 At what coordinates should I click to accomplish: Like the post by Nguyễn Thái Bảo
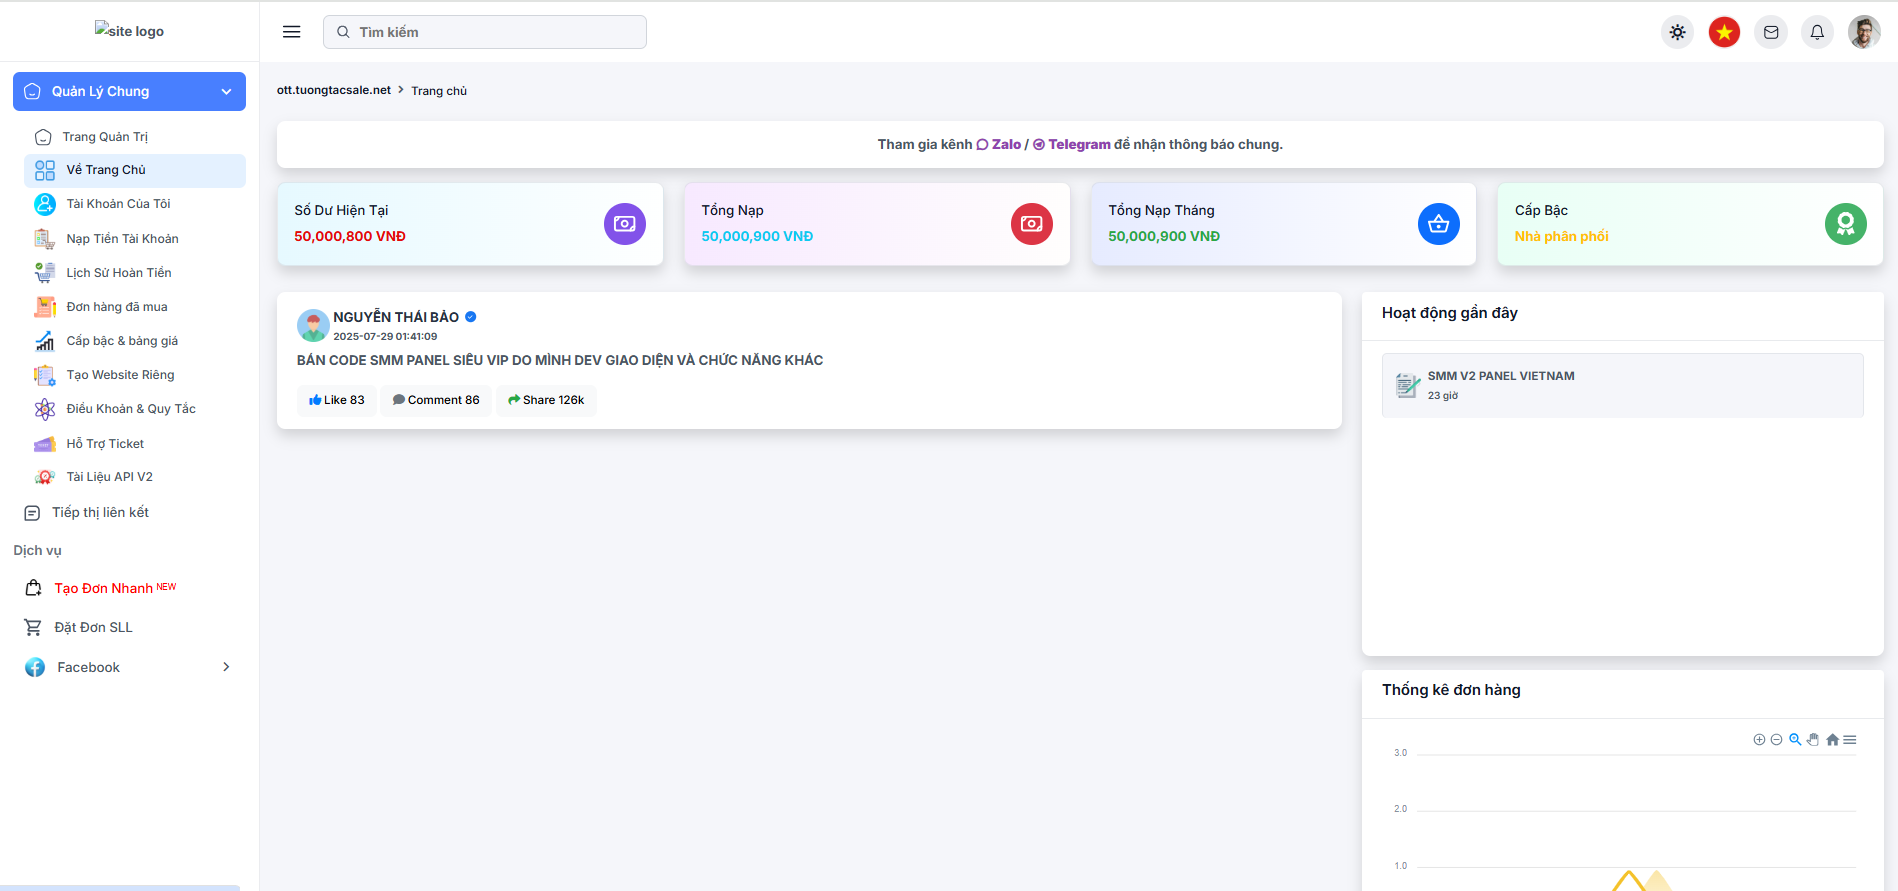pyautogui.click(x=337, y=400)
